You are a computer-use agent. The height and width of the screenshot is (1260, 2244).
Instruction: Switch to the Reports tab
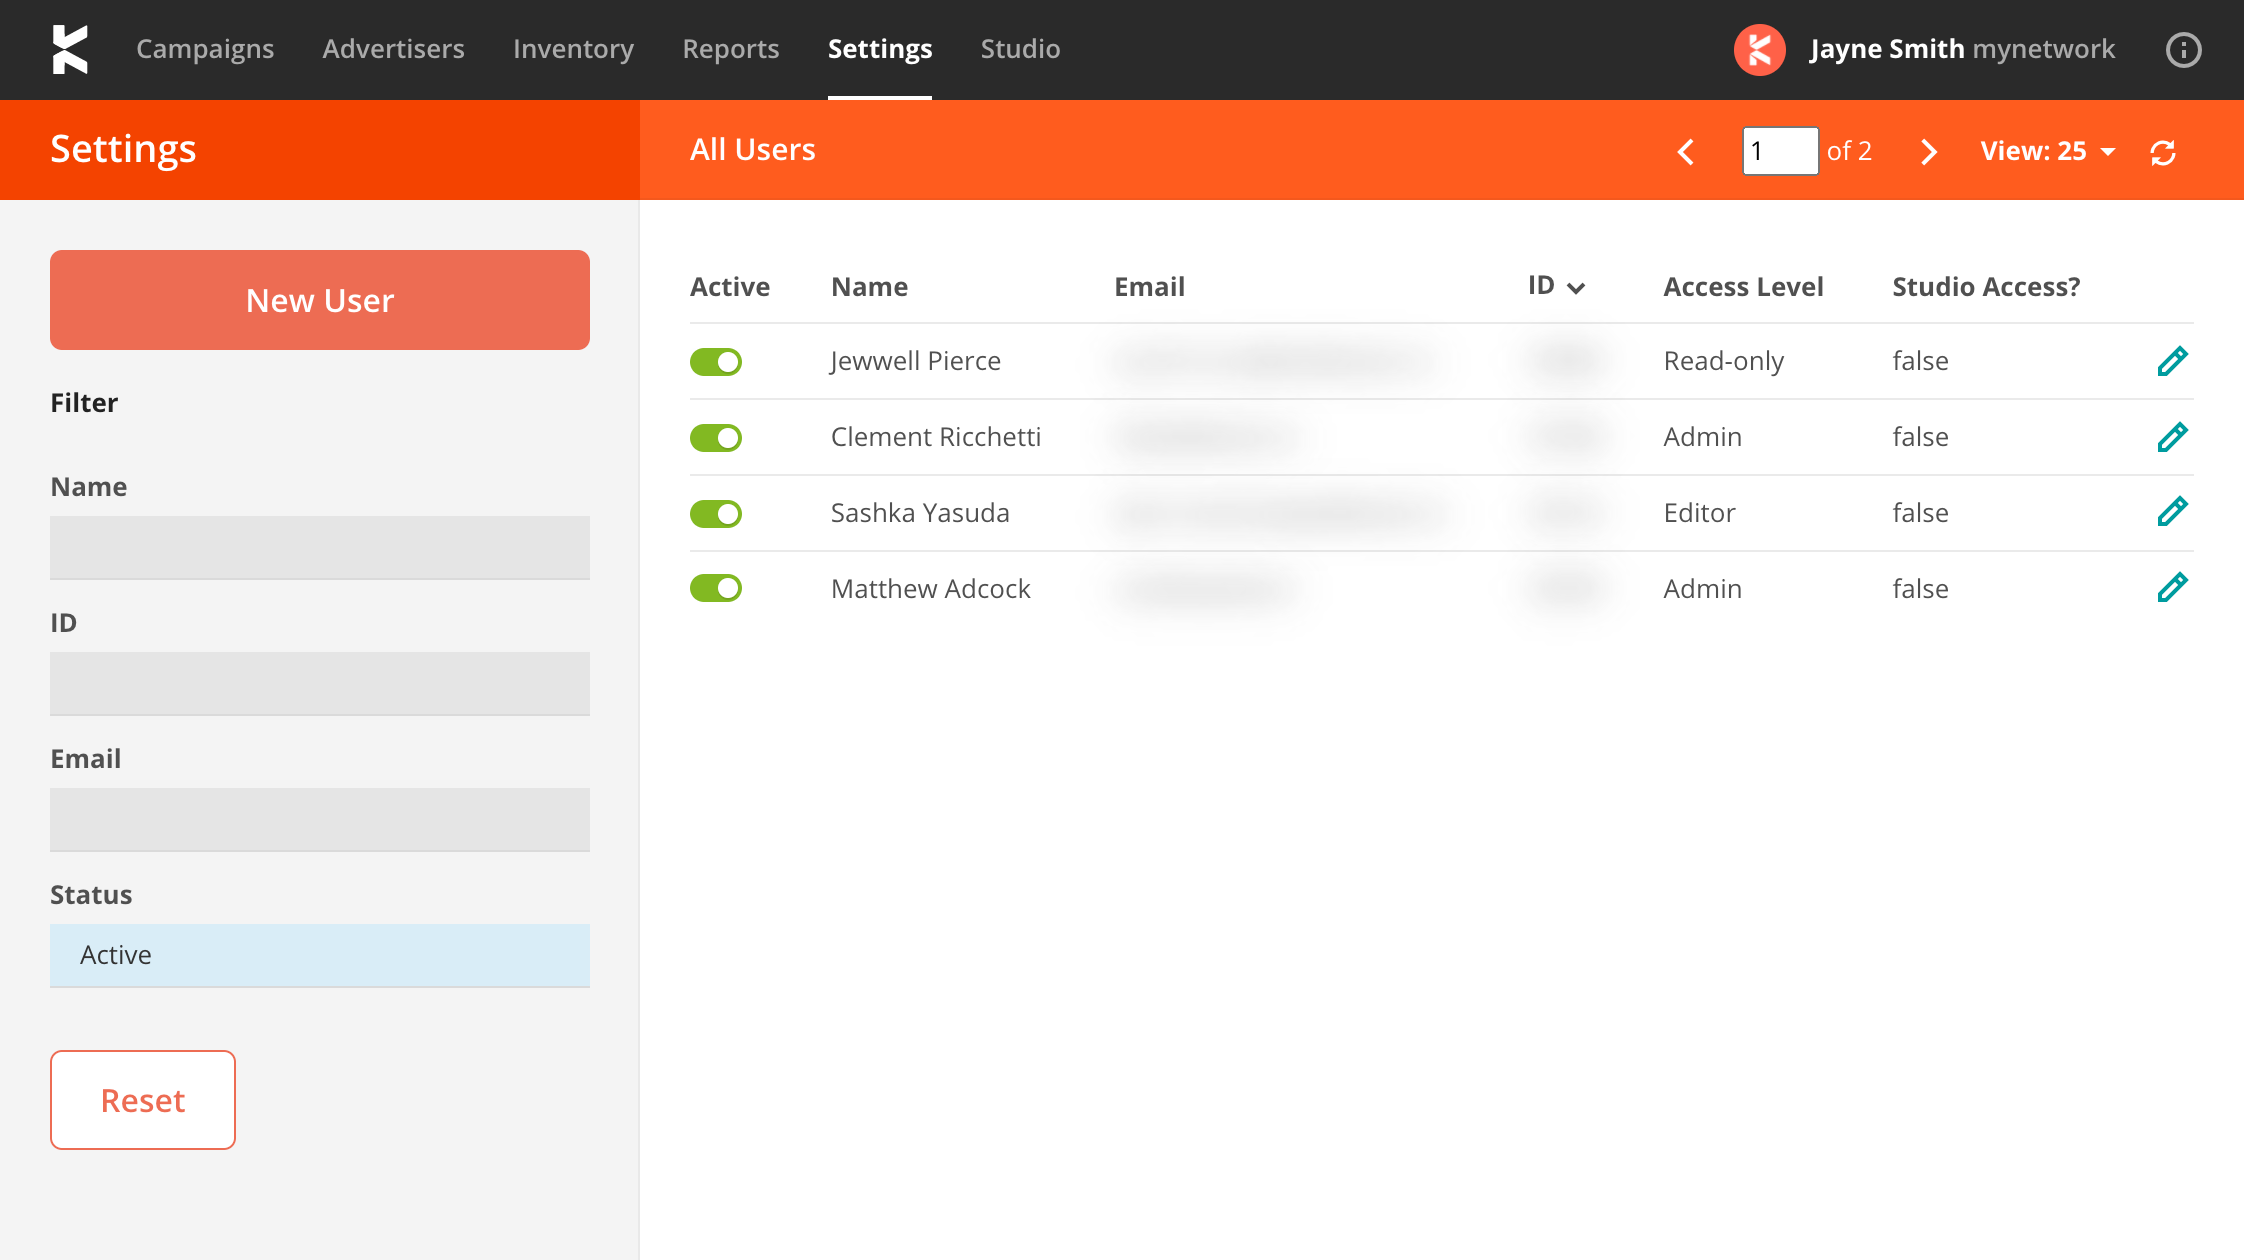[x=730, y=49]
